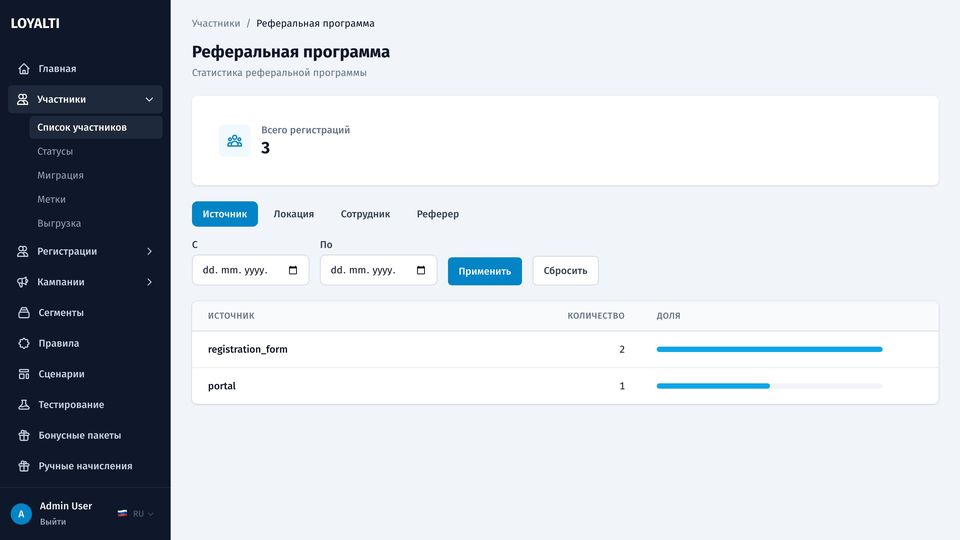Click the Сегменты sidebar icon

tap(24, 313)
